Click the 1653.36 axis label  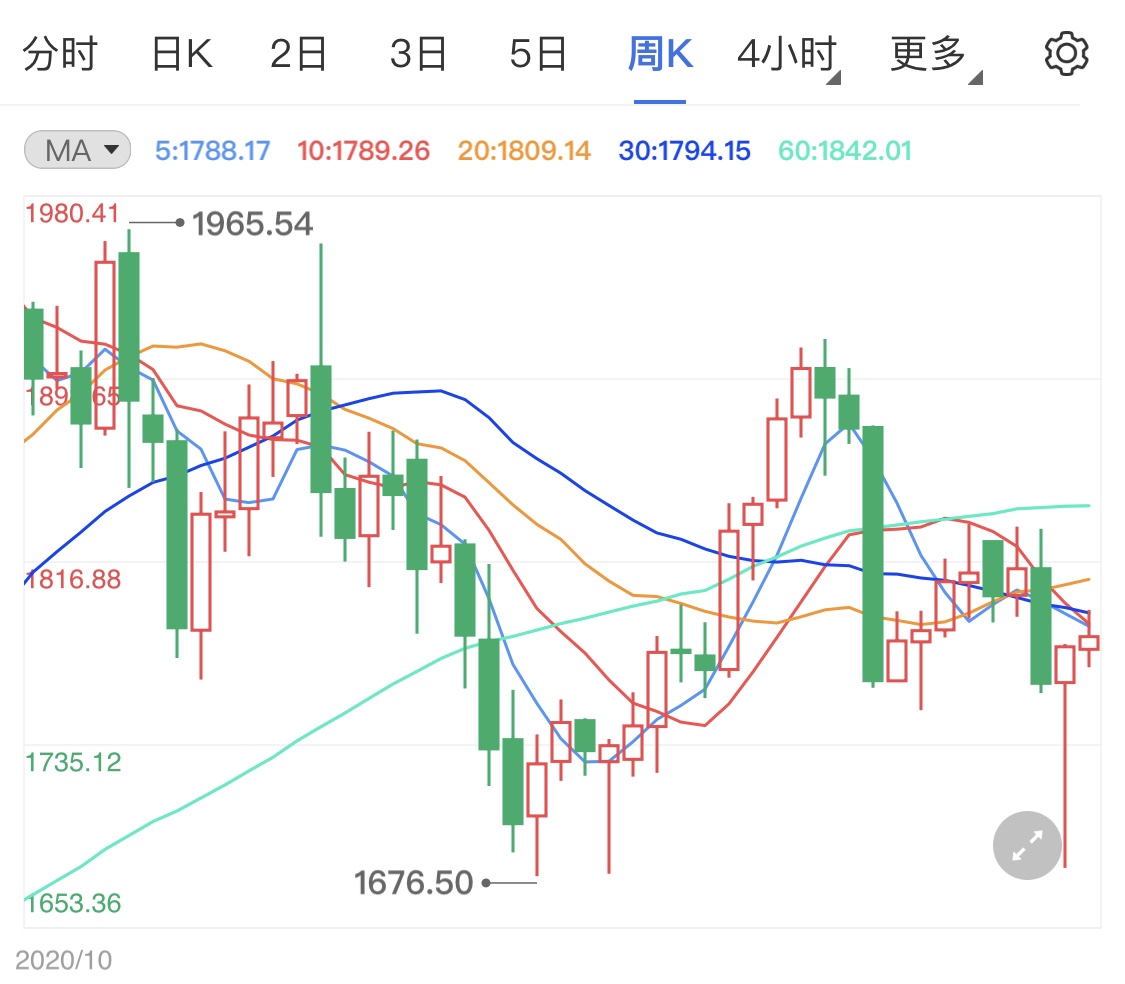tap(73, 903)
